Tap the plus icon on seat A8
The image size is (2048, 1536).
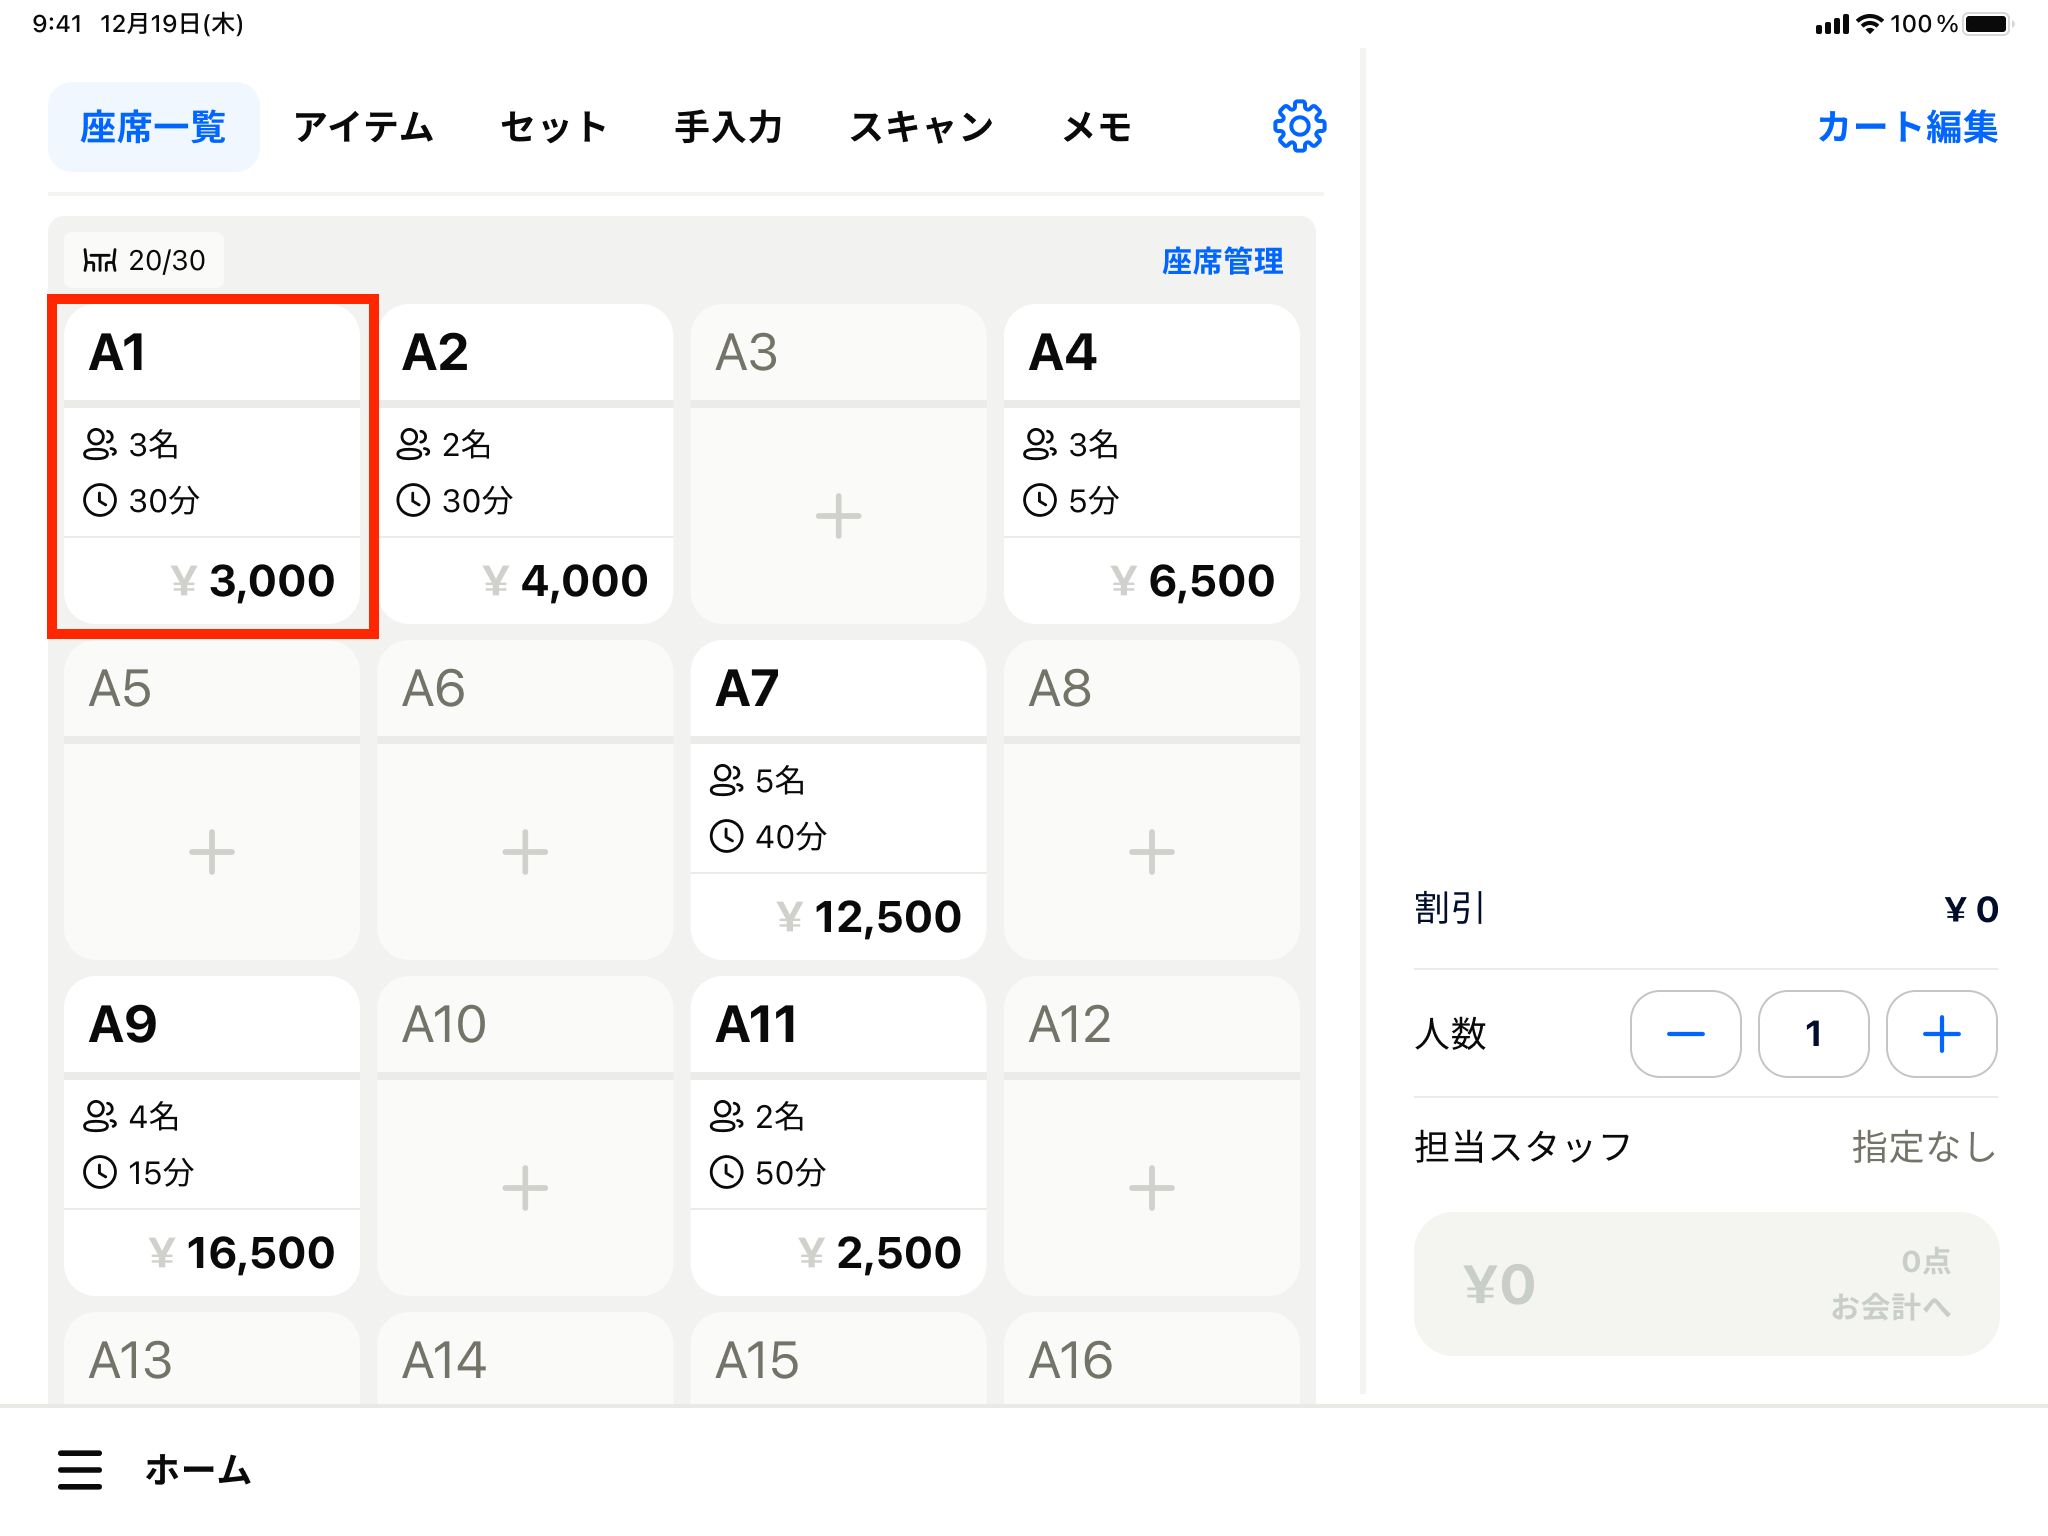pyautogui.click(x=1151, y=852)
